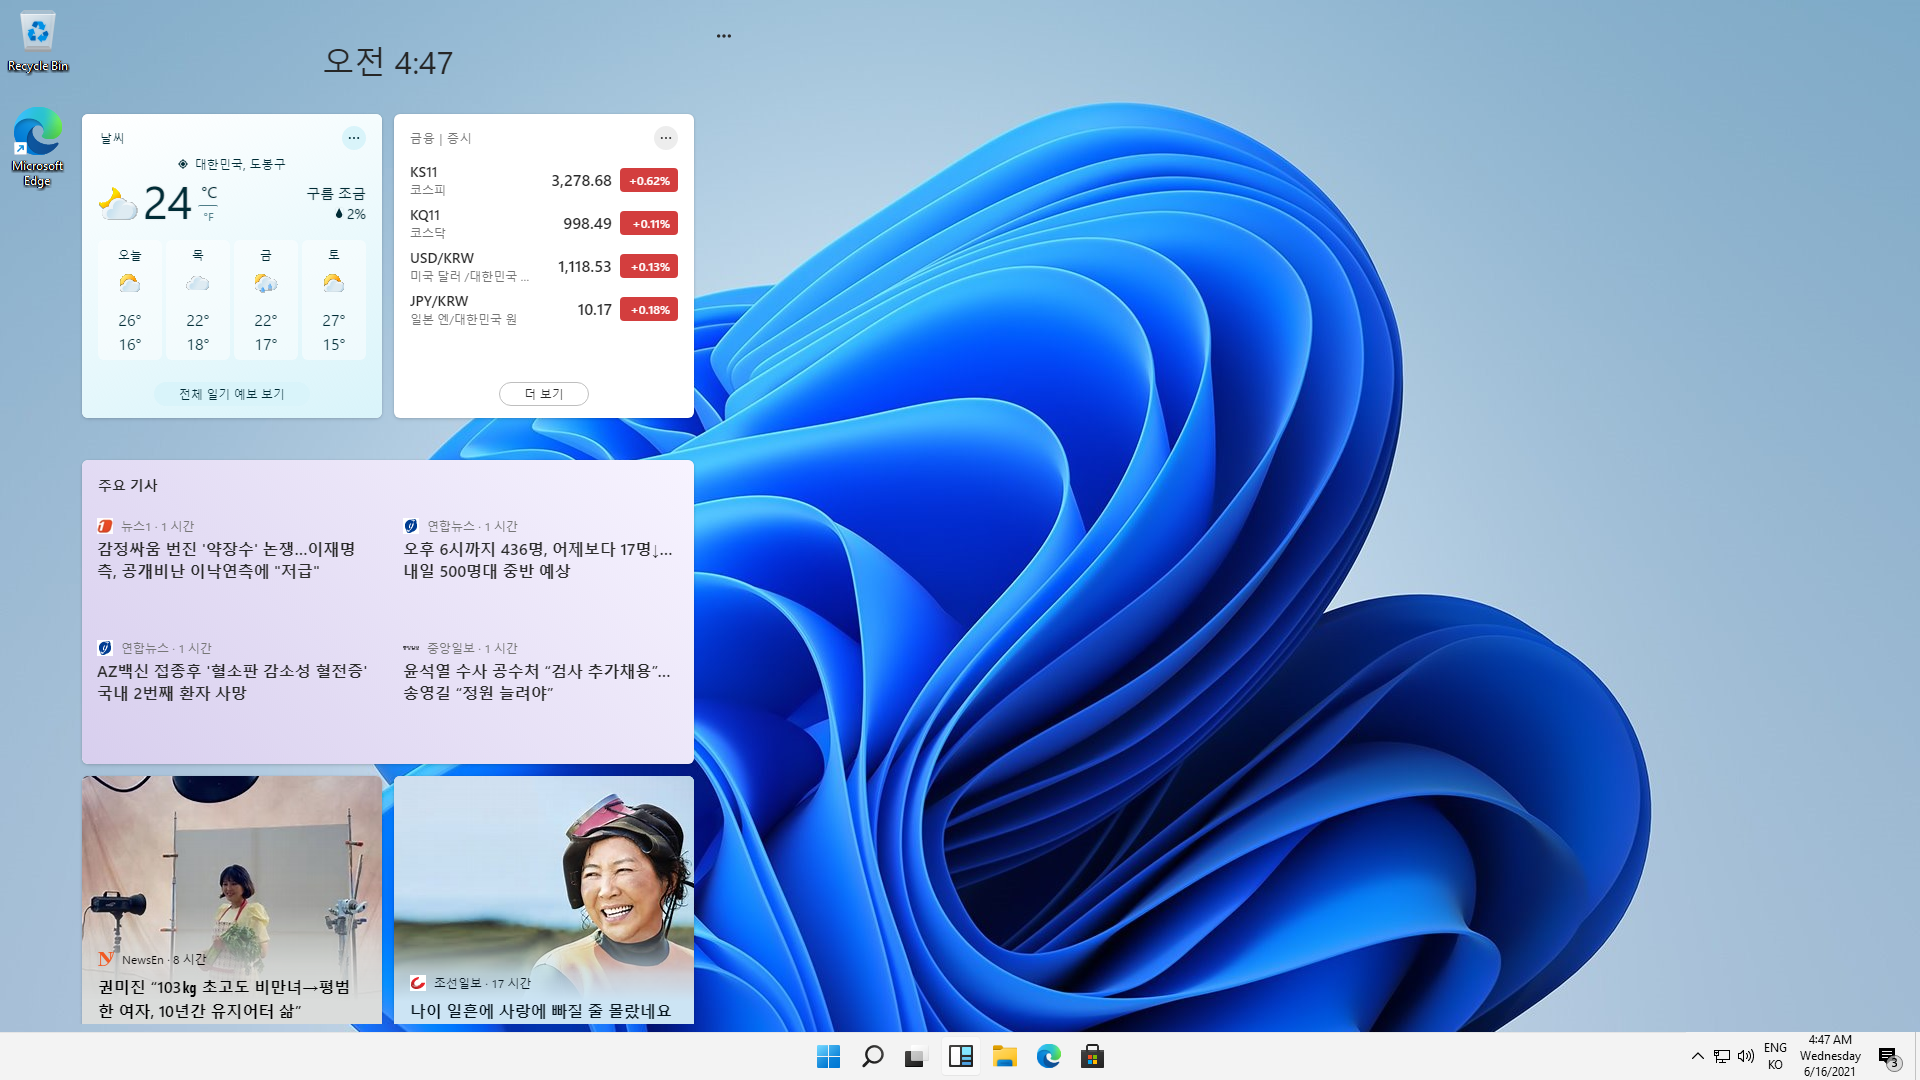Open finance widget options menu
This screenshot has height=1080, width=1920.
tap(666, 138)
